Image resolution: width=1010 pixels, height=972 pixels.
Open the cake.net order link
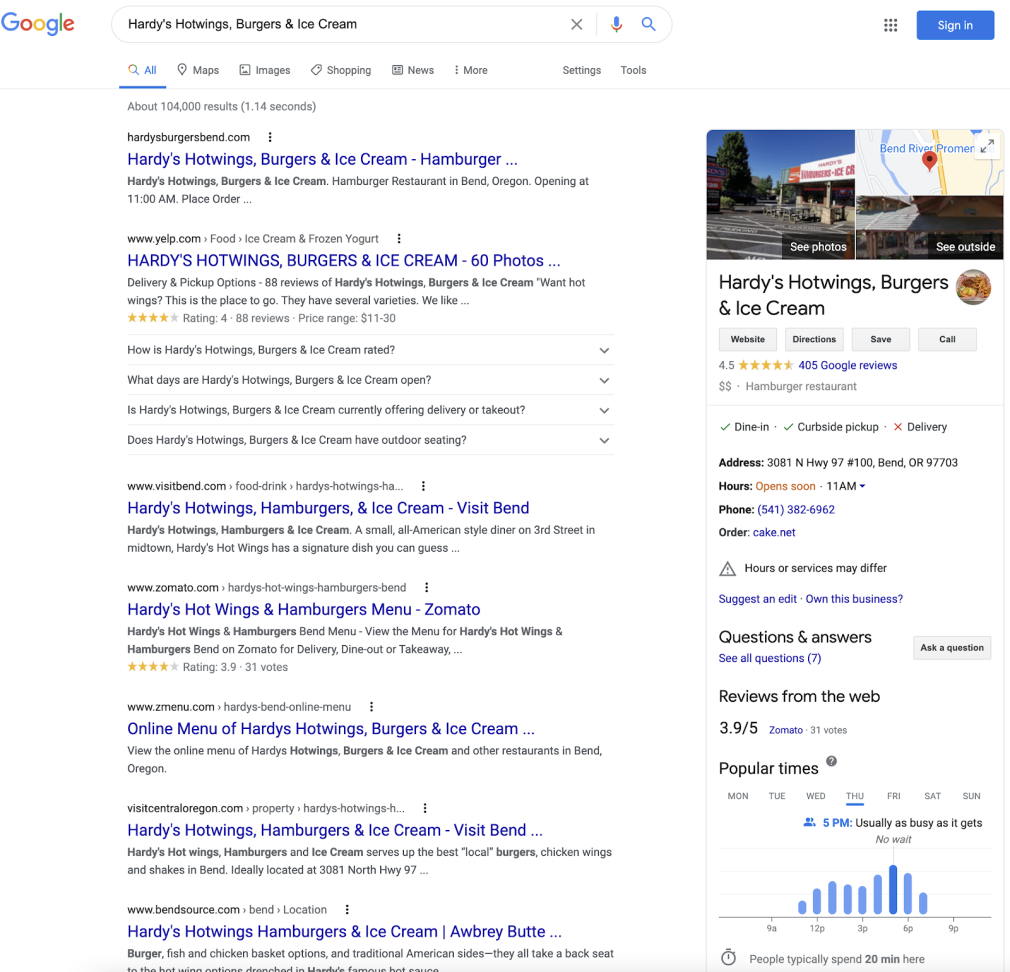pyautogui.click(x=774, y=533)
